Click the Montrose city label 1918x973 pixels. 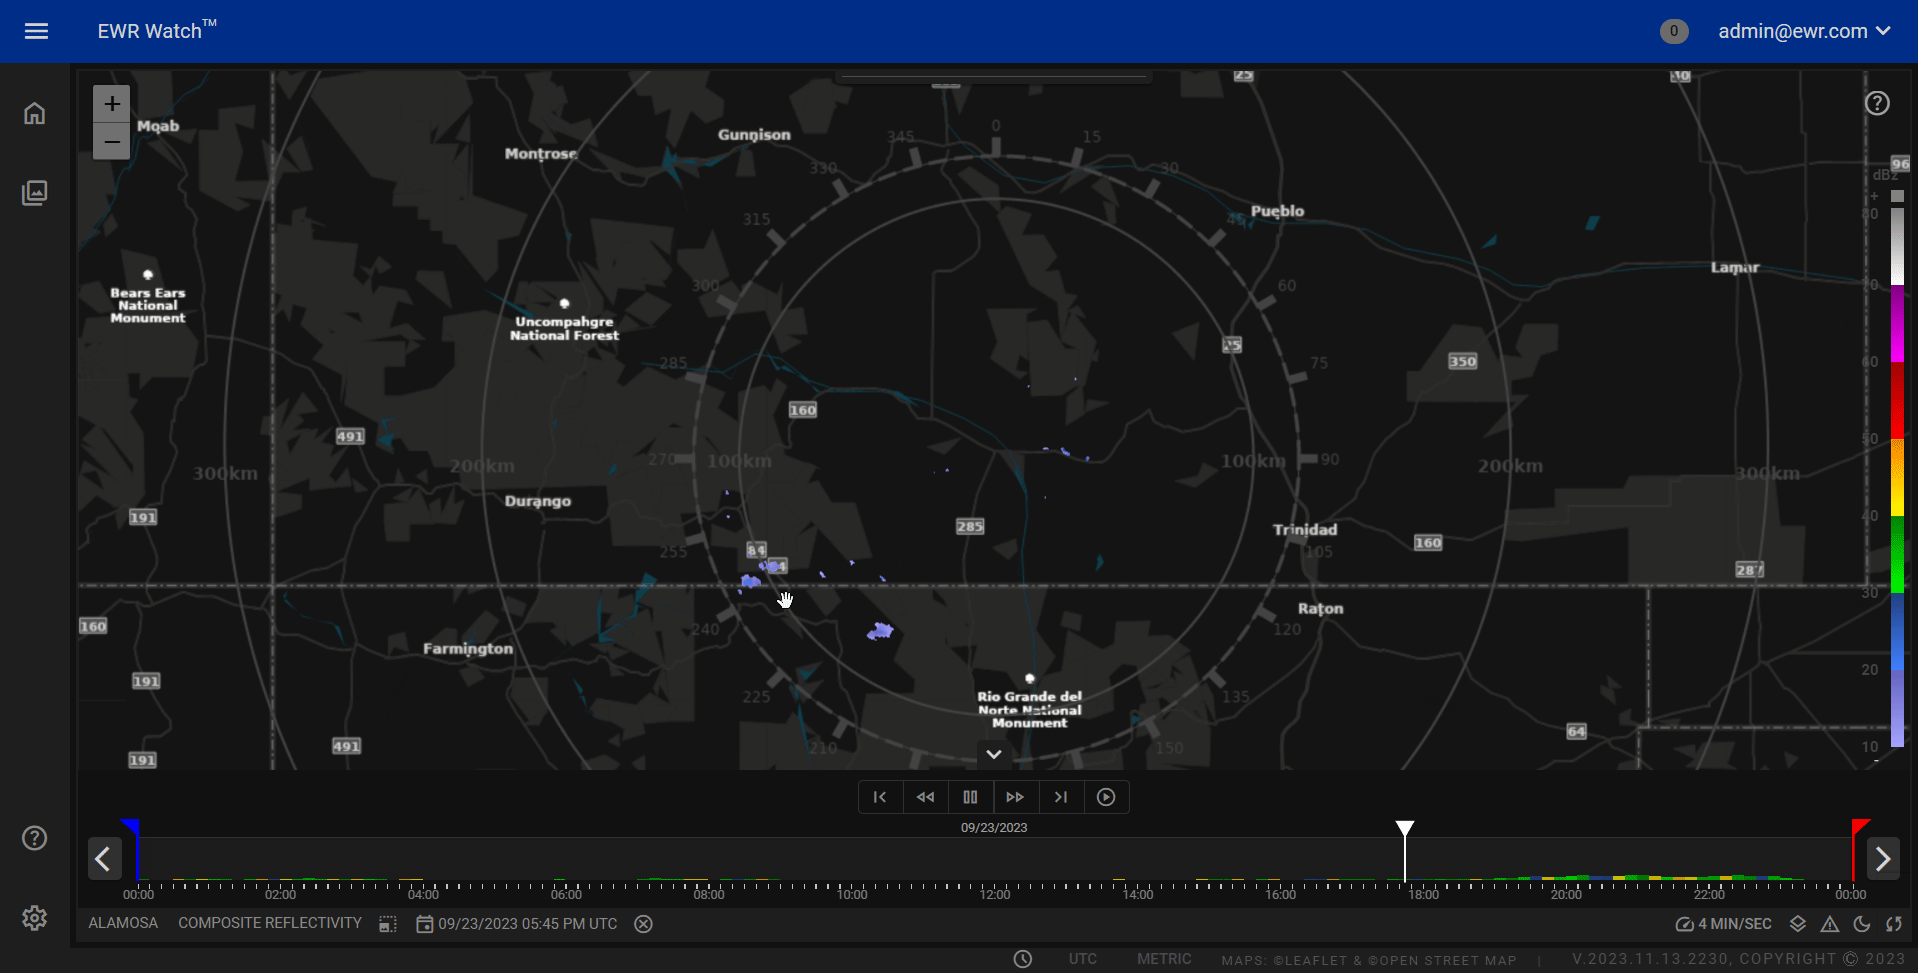[x=541, y=153]
